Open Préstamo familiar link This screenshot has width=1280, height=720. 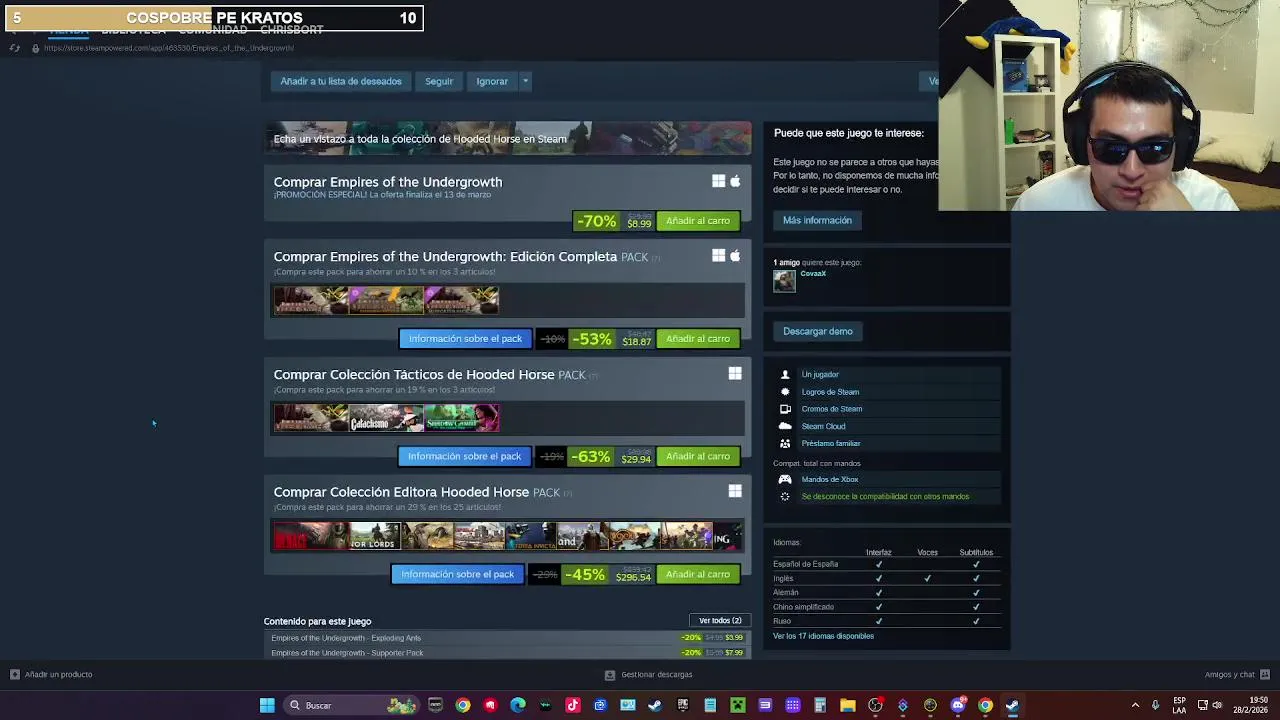830,443
